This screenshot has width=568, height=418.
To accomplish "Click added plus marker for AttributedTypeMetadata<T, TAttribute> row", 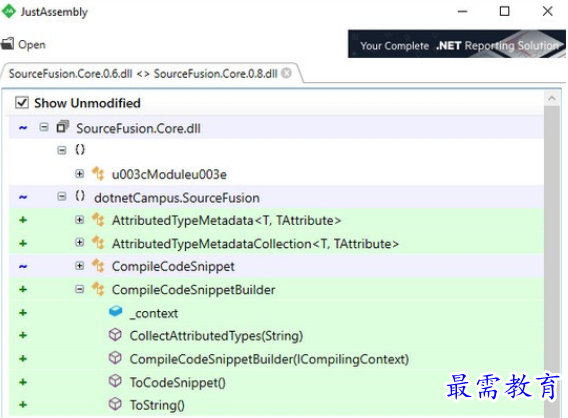I will 23,220.
